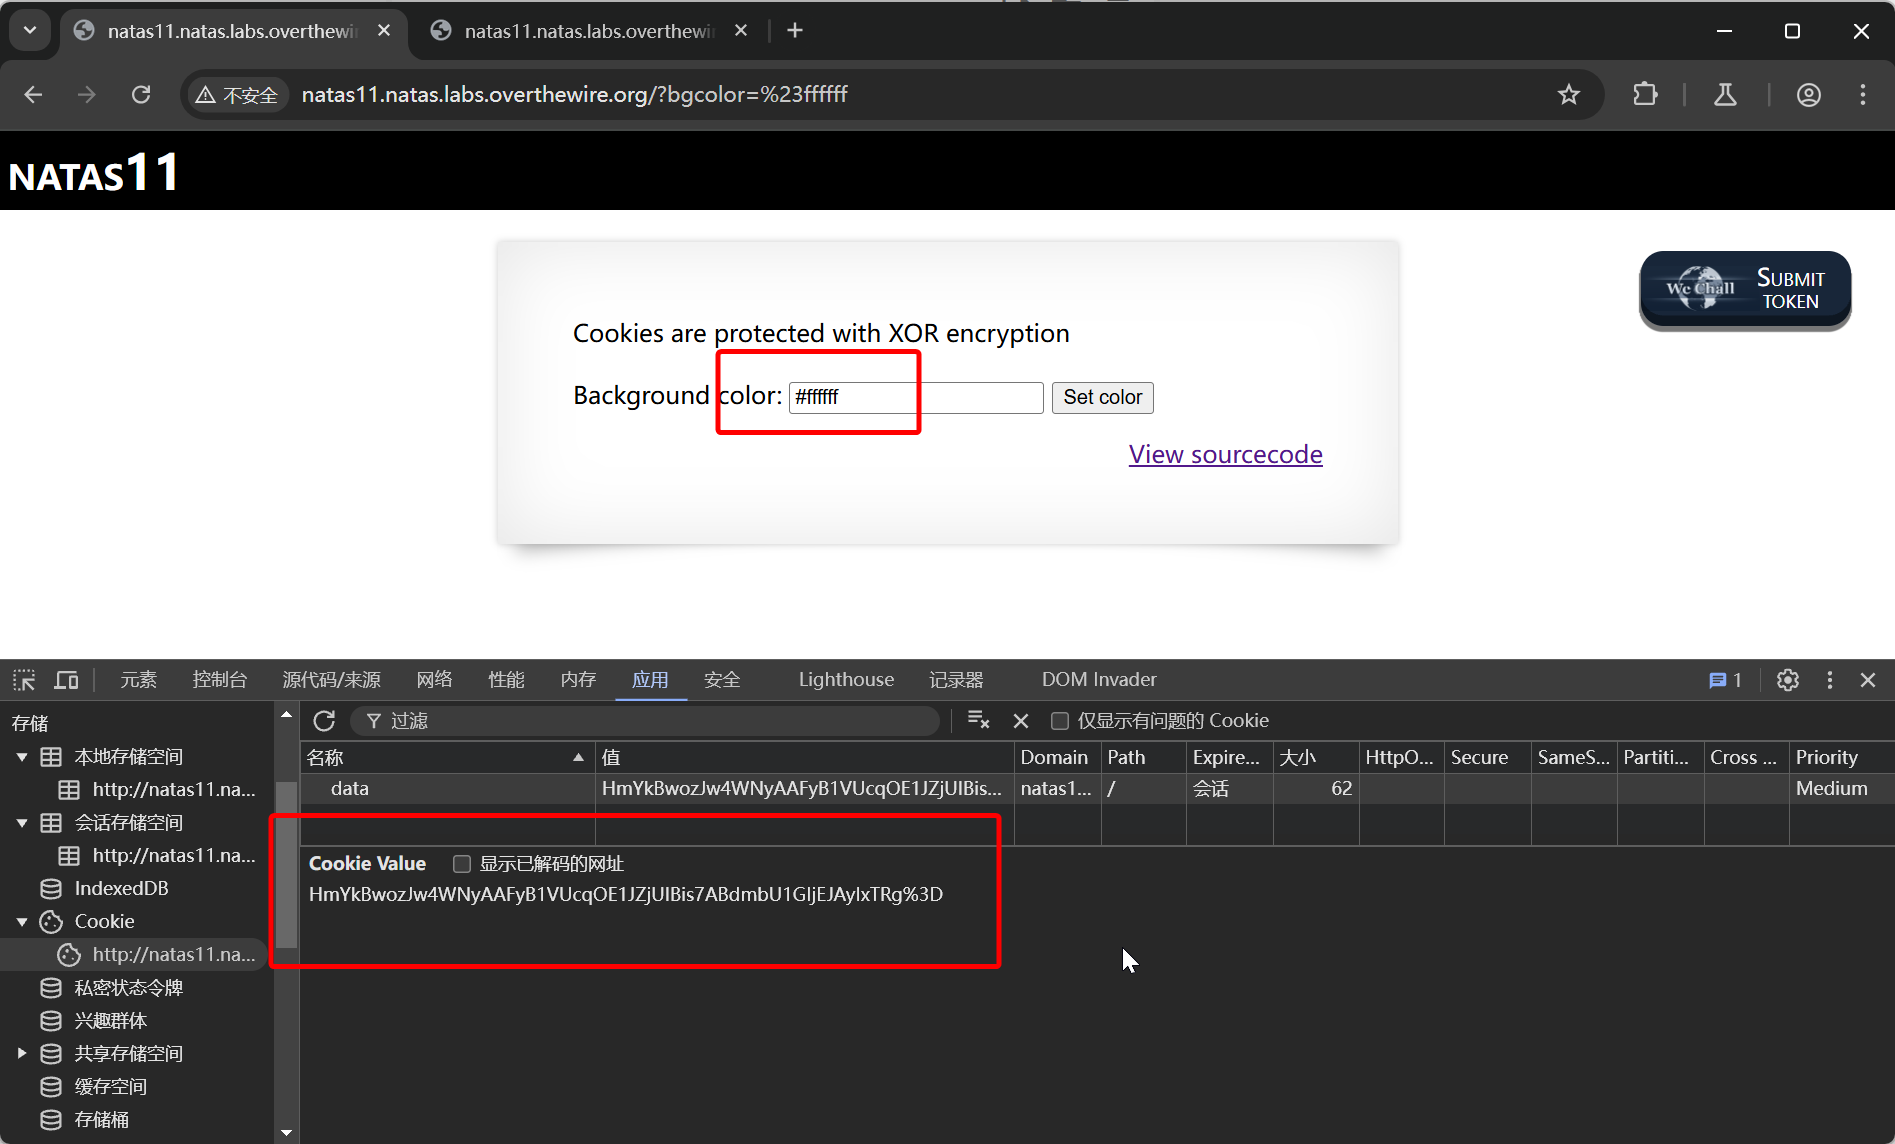Viewport: 1895px width, 1144px height.
Task: Close the second natas11 tab
Action: (x=741, y=31)
